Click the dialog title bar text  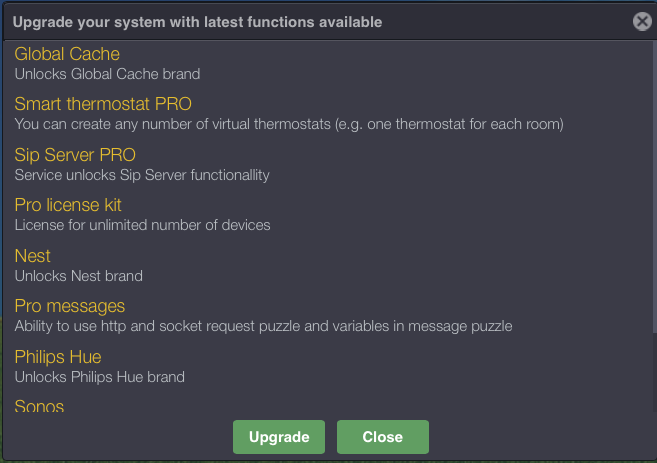(196, 21)
